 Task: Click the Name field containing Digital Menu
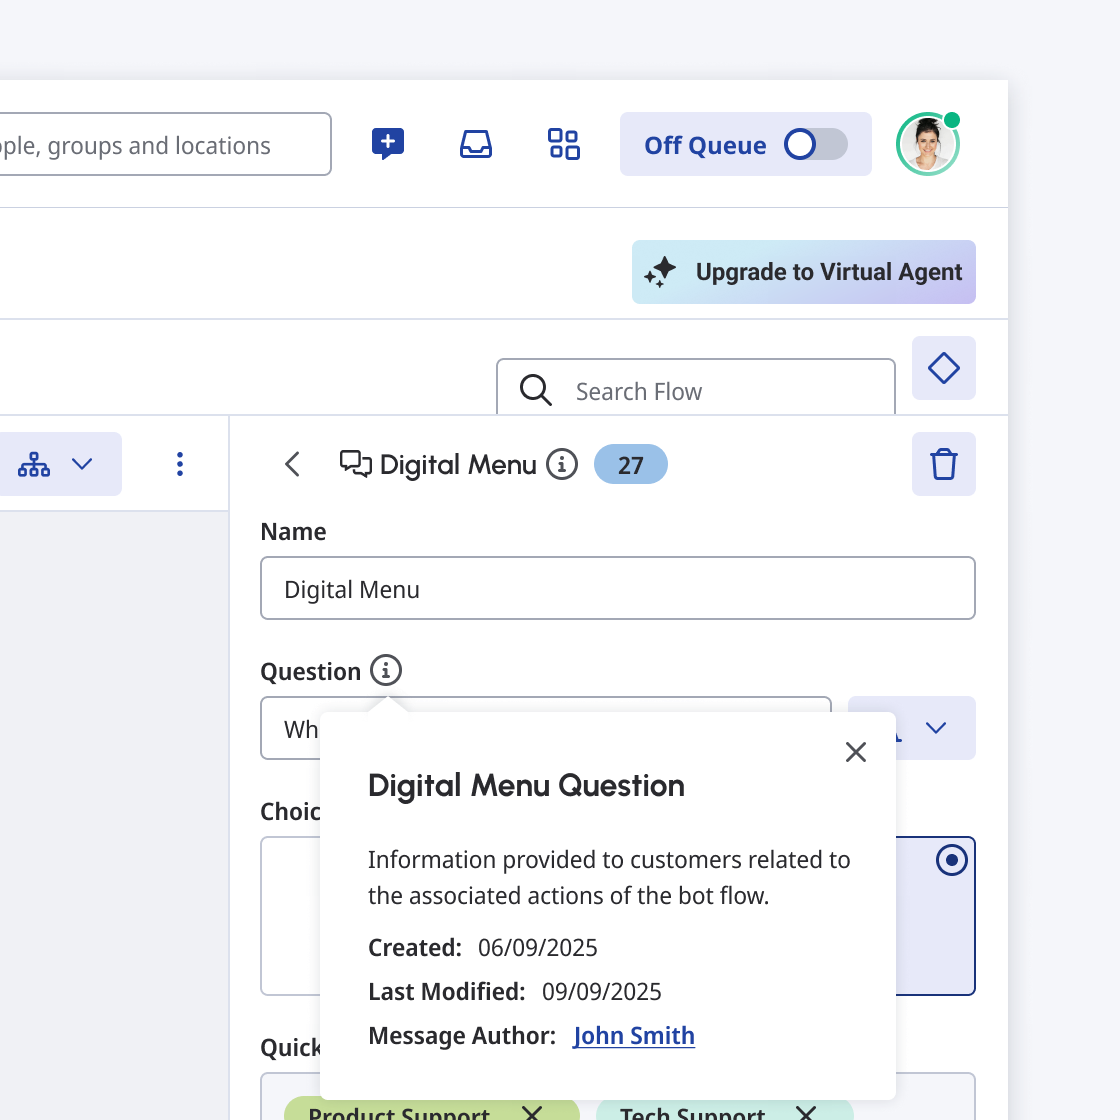click(x=617, y=589)
